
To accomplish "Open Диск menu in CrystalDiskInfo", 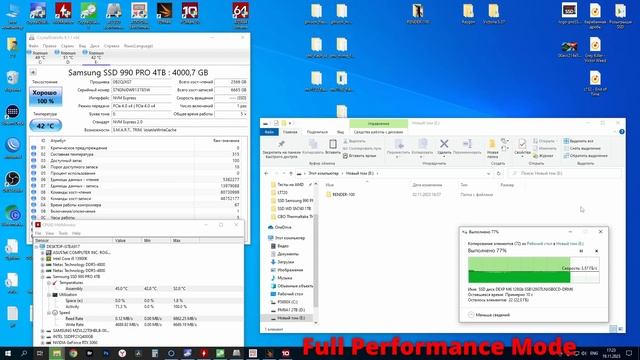I will coord(95,46).
